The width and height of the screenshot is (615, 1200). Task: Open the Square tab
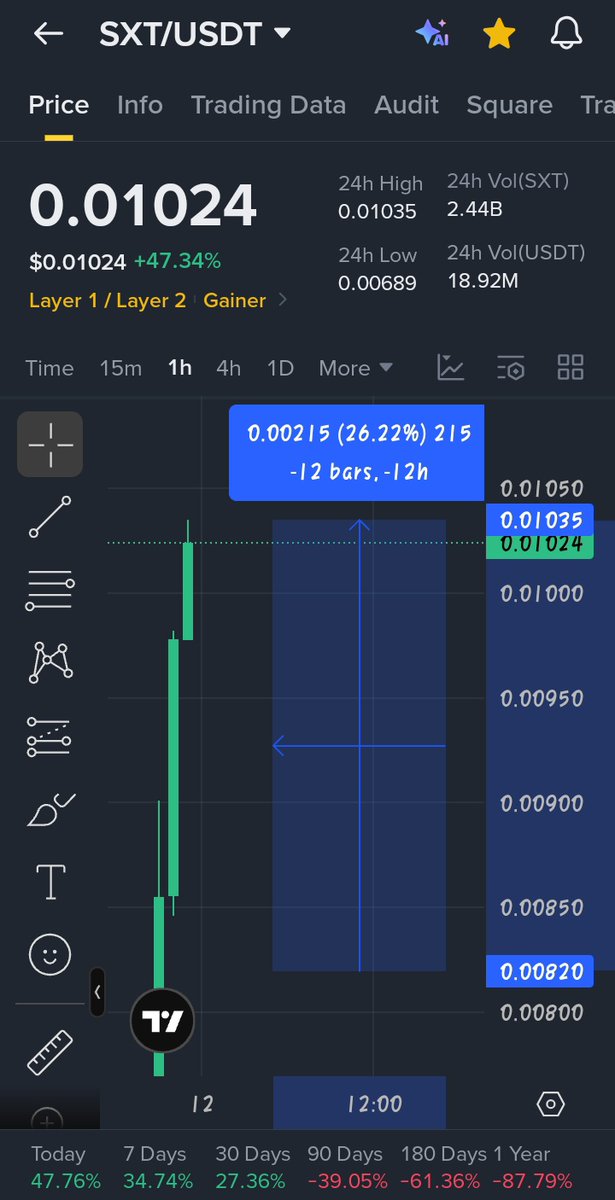(x=509, y=105)
